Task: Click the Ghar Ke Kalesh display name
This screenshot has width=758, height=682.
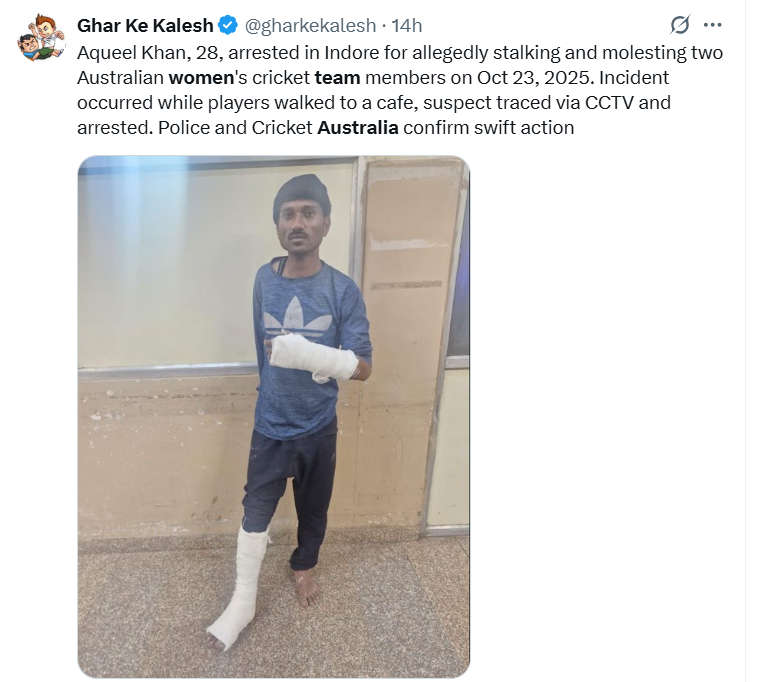Action: [x=145, y=26]
